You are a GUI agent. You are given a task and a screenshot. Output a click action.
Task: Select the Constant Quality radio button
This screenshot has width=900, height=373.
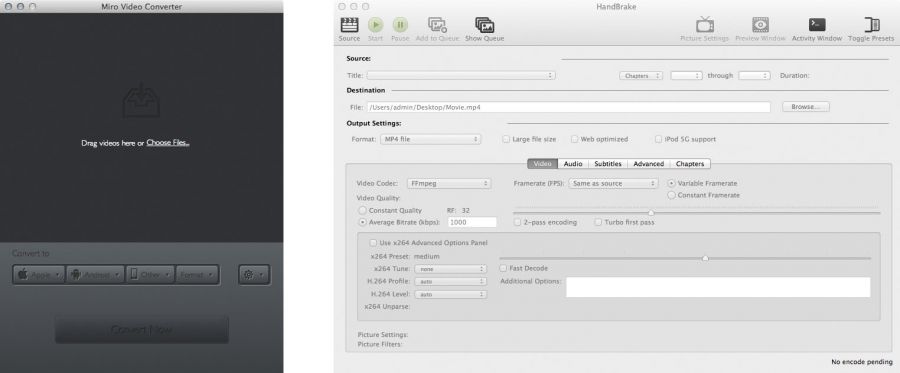tap(362, 211)
